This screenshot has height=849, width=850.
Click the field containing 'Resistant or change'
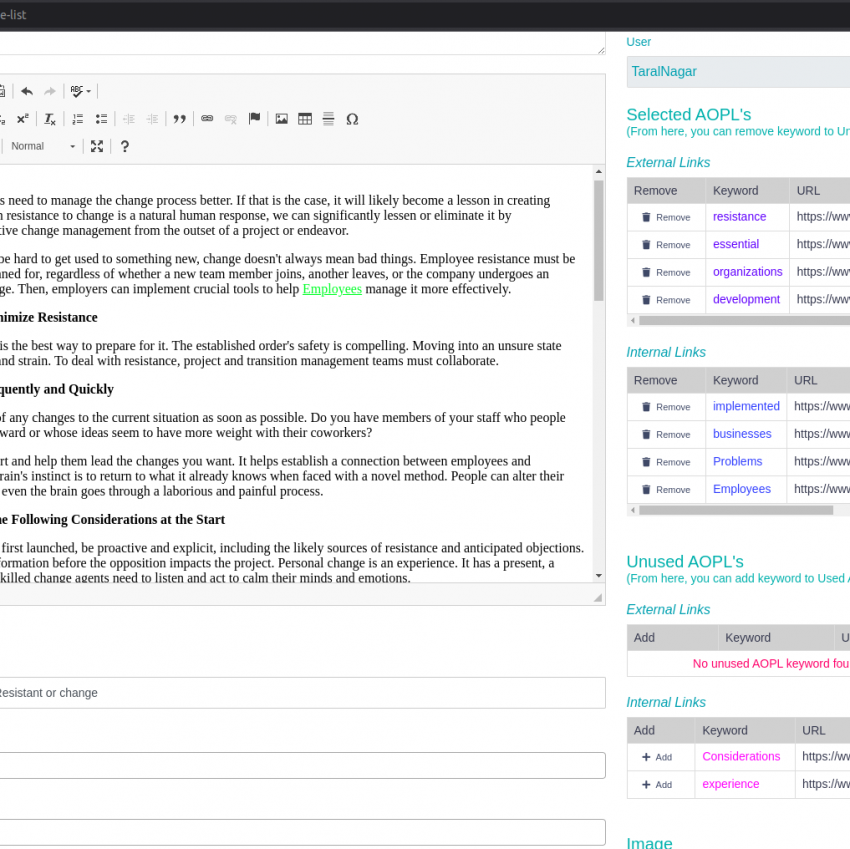(x=301, y=693)
